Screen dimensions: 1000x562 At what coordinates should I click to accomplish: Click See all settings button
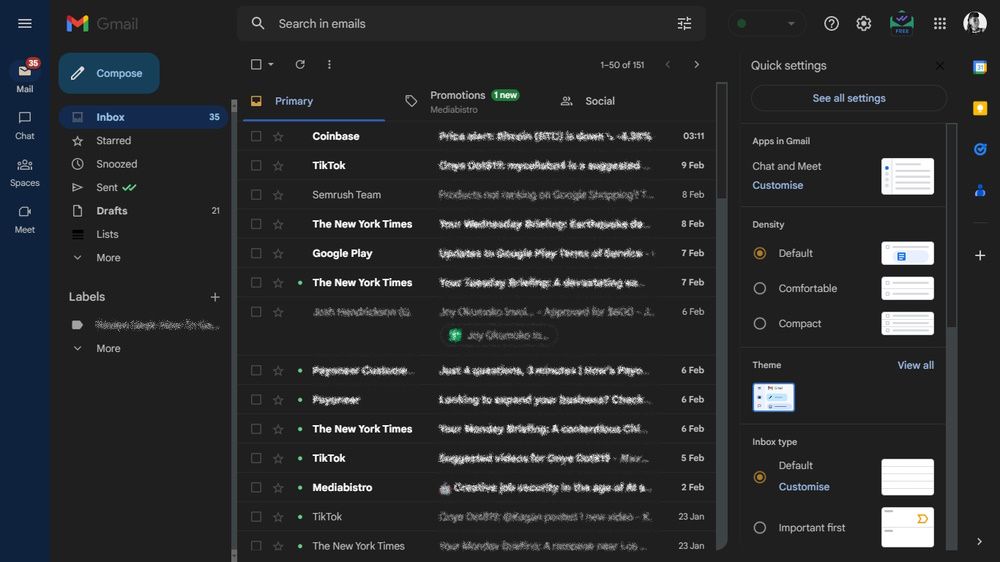click(x=848, y=98)
